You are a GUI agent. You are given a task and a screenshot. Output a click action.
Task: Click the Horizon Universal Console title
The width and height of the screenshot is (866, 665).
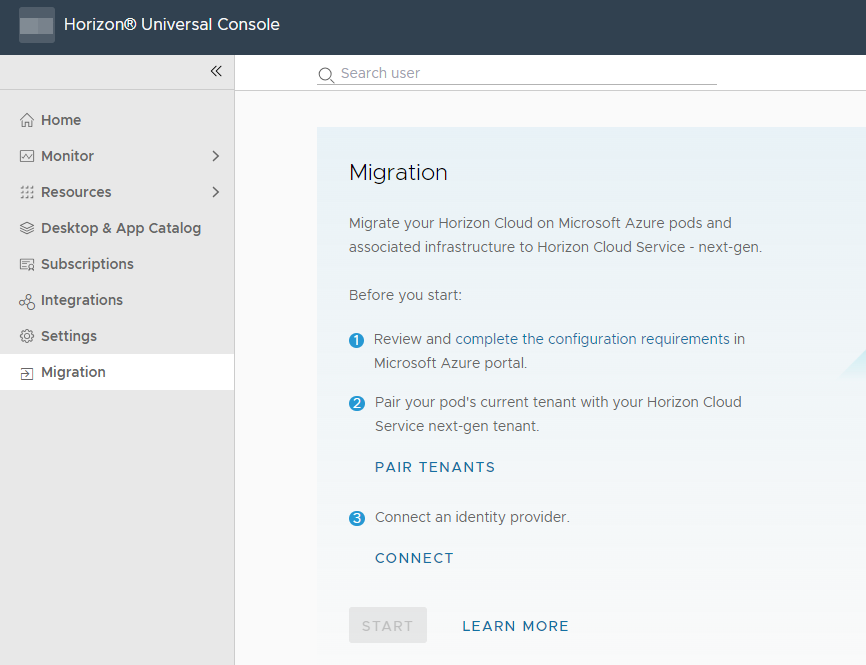[172, 24]
